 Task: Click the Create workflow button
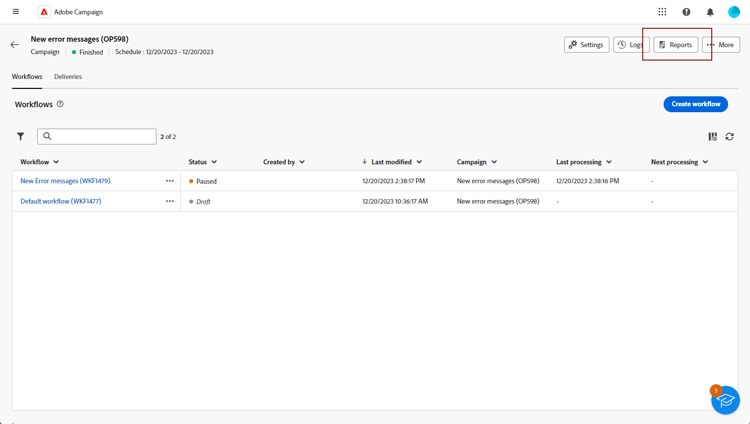tap(695, 104)
